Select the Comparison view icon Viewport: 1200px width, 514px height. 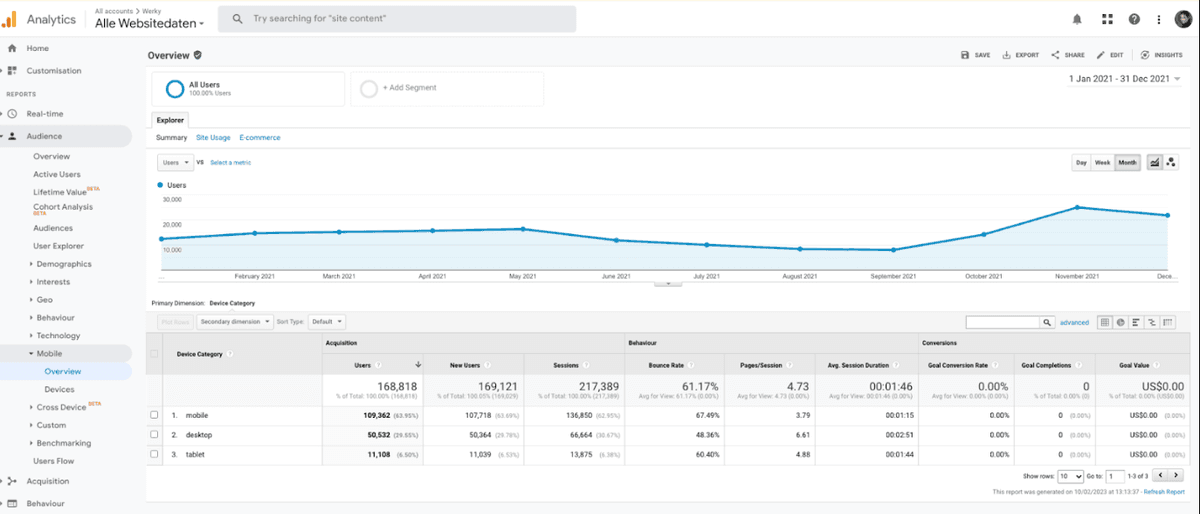tap(1152, 322)
